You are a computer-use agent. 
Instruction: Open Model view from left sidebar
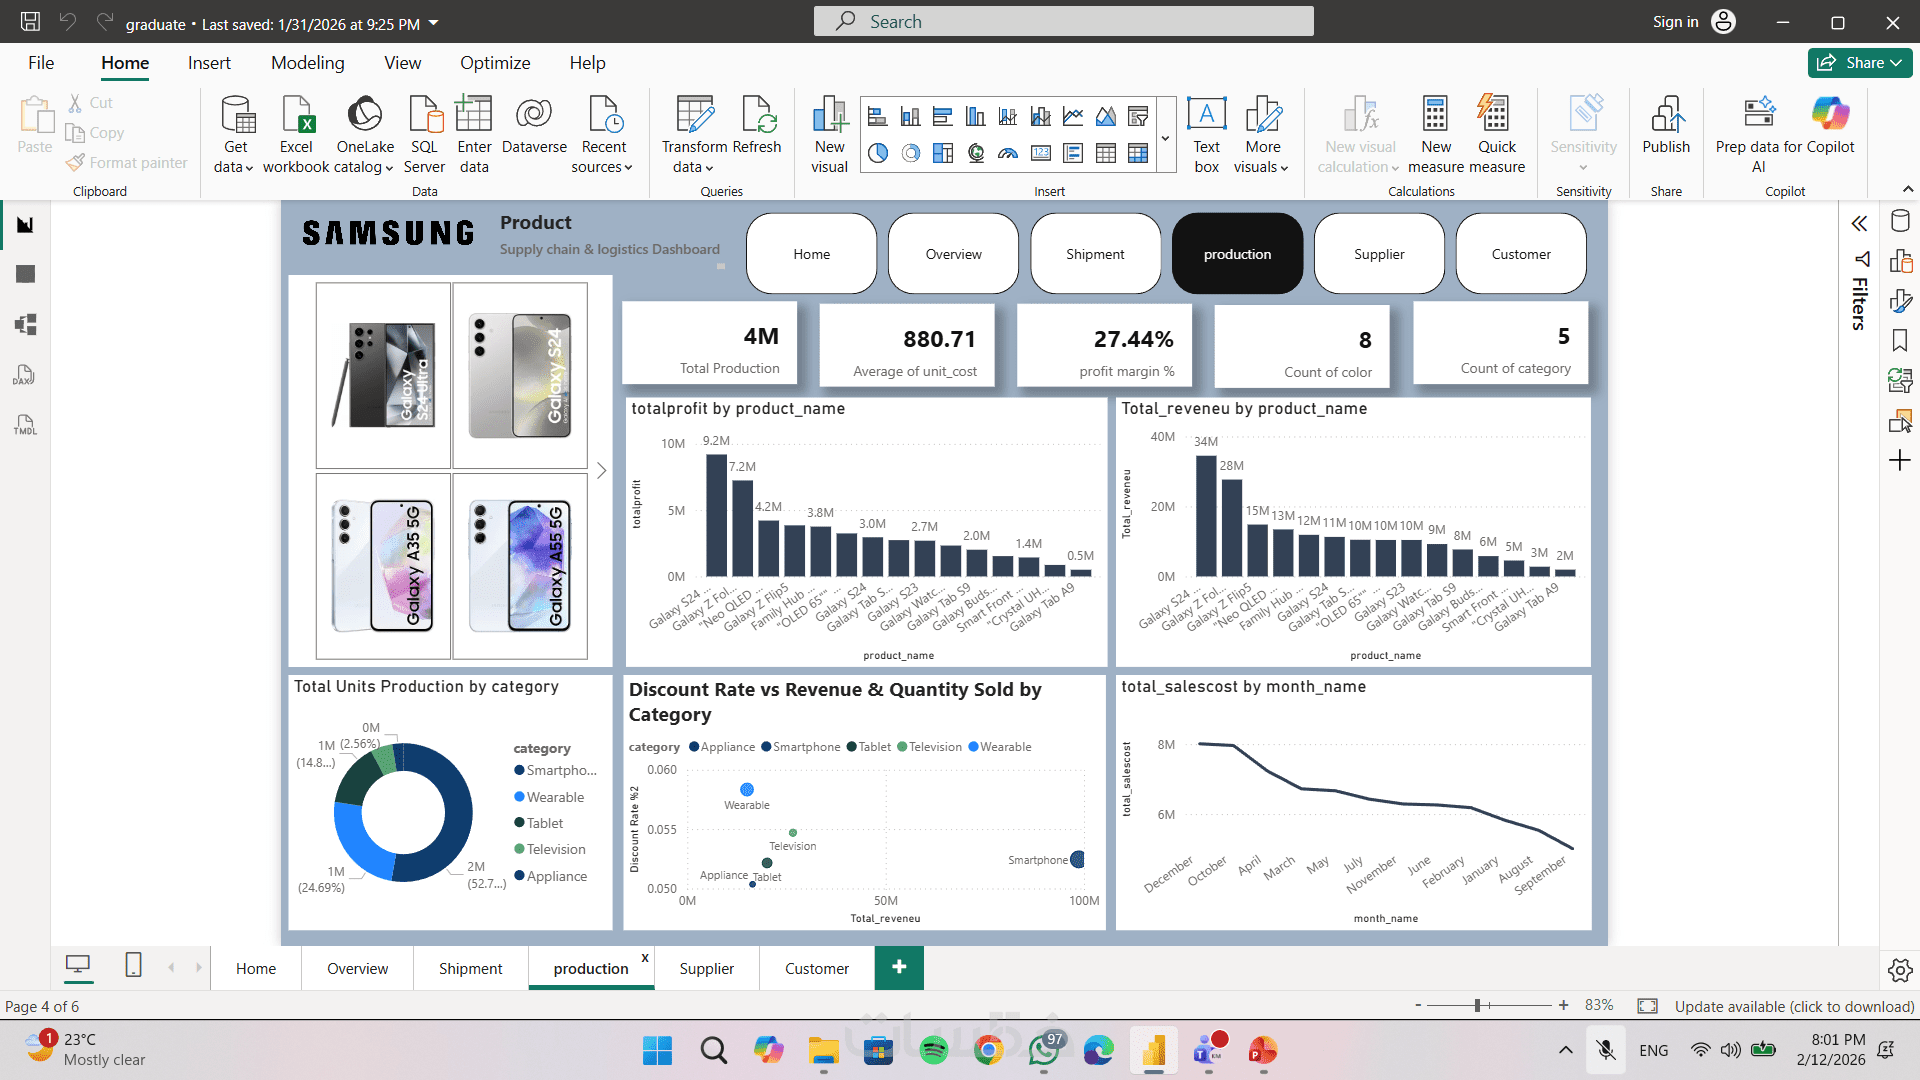[x=26, y=324]
